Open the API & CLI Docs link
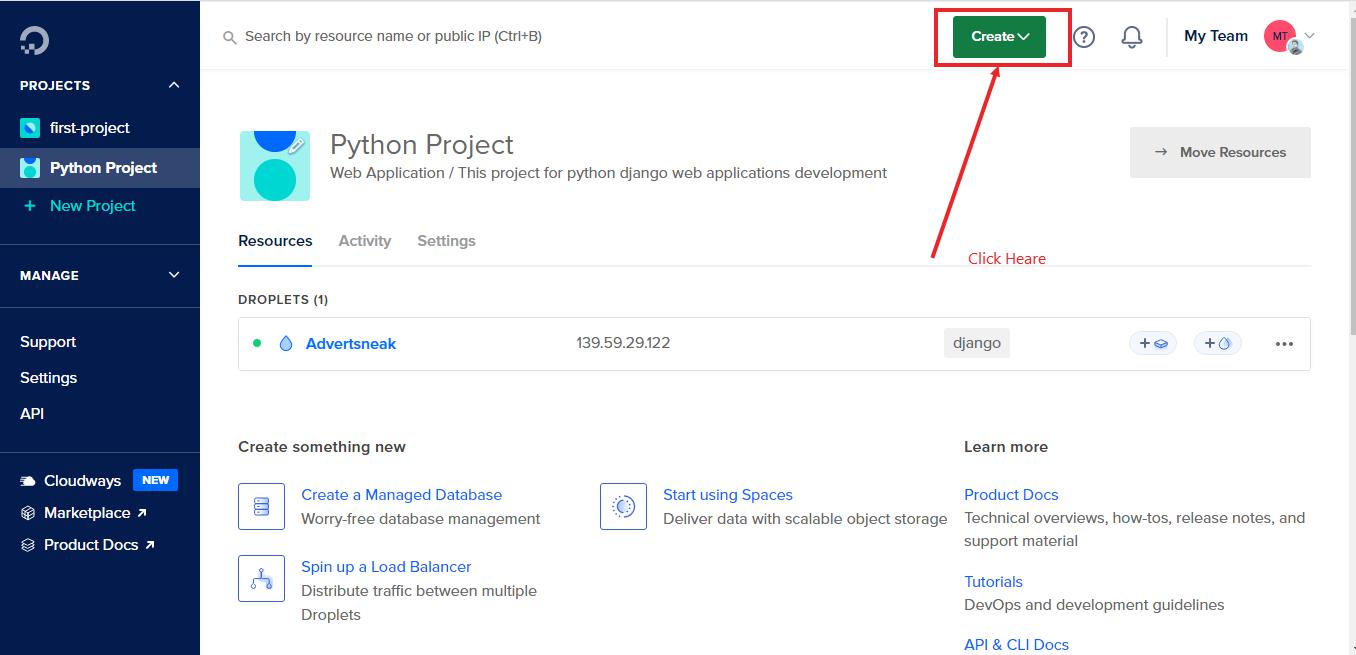 click(1016, 645)
